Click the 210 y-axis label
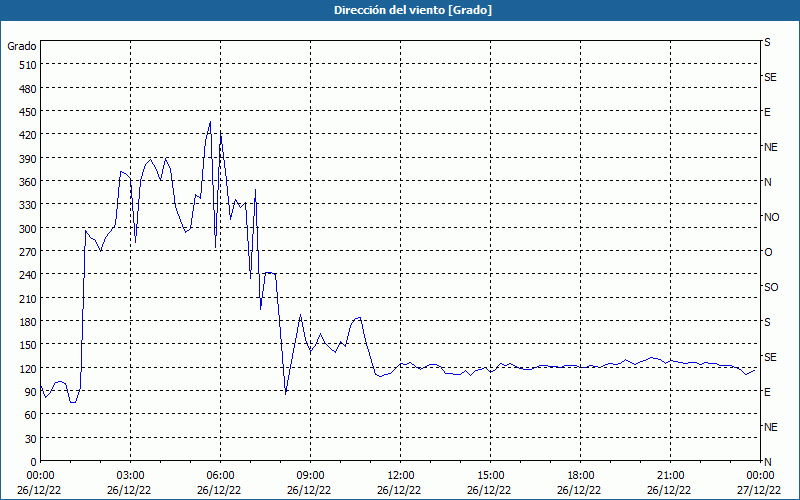 pos(28,298)
